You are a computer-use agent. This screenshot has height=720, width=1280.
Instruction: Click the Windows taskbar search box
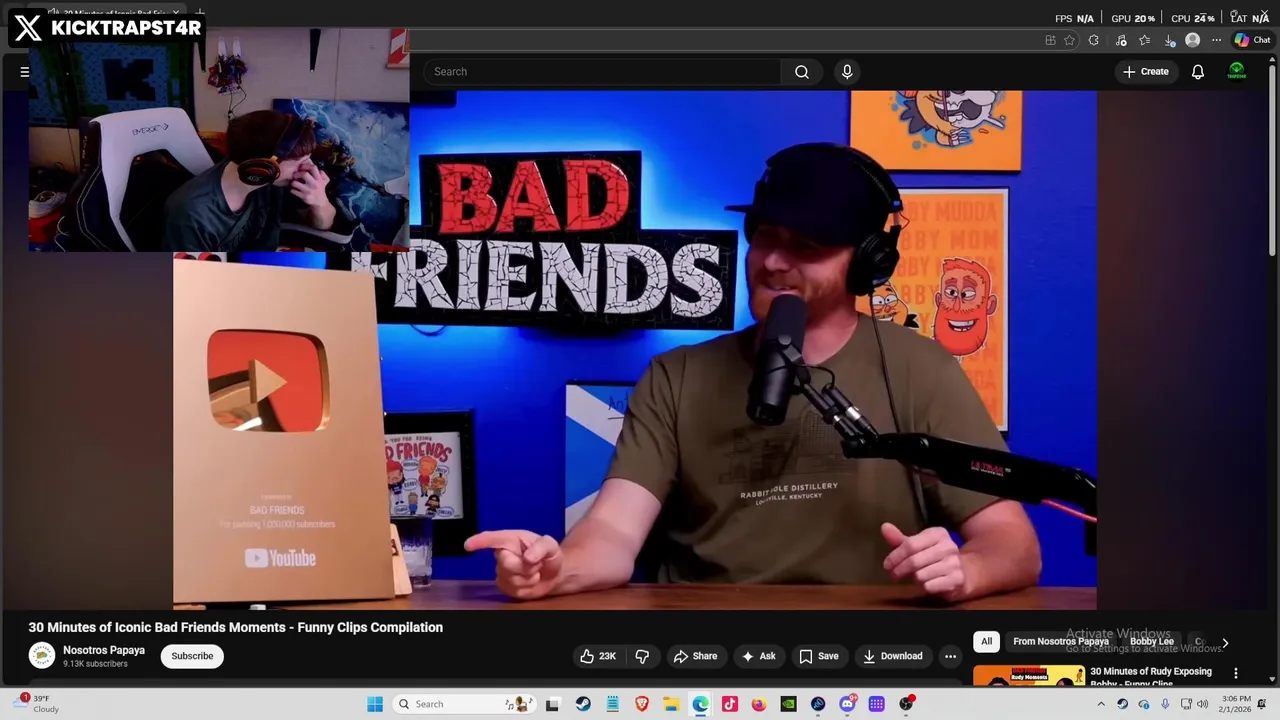click(x=462, y=704)
